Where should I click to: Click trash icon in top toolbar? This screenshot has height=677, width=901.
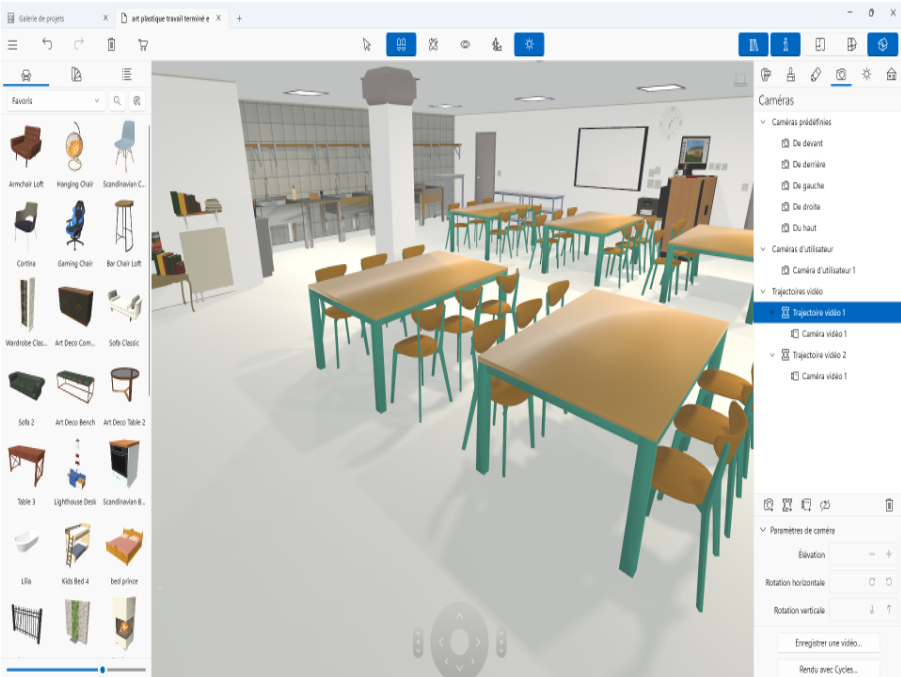[111, 44]
